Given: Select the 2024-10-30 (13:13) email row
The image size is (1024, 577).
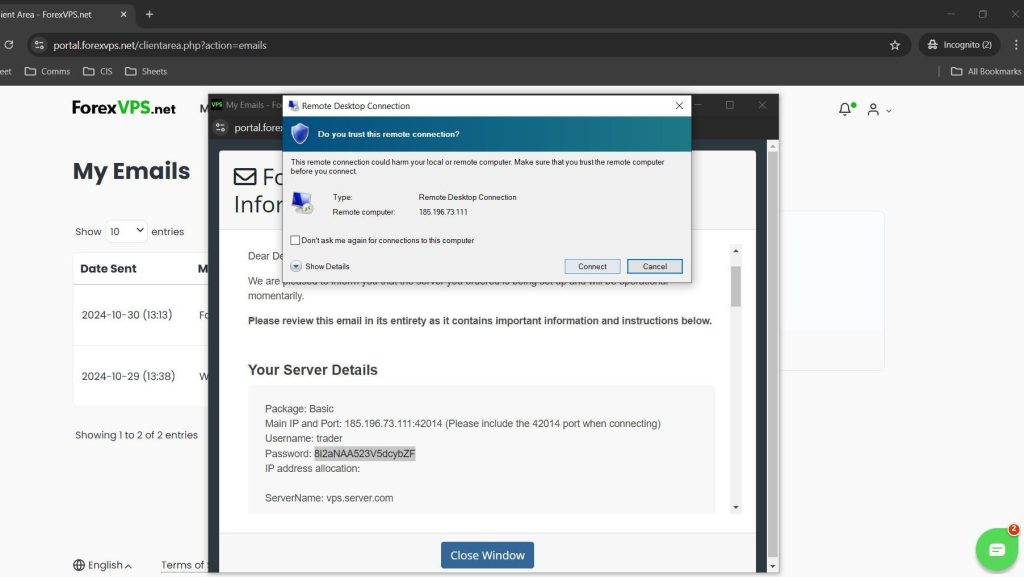Looking at the screenshot, I should pos(140,315).
